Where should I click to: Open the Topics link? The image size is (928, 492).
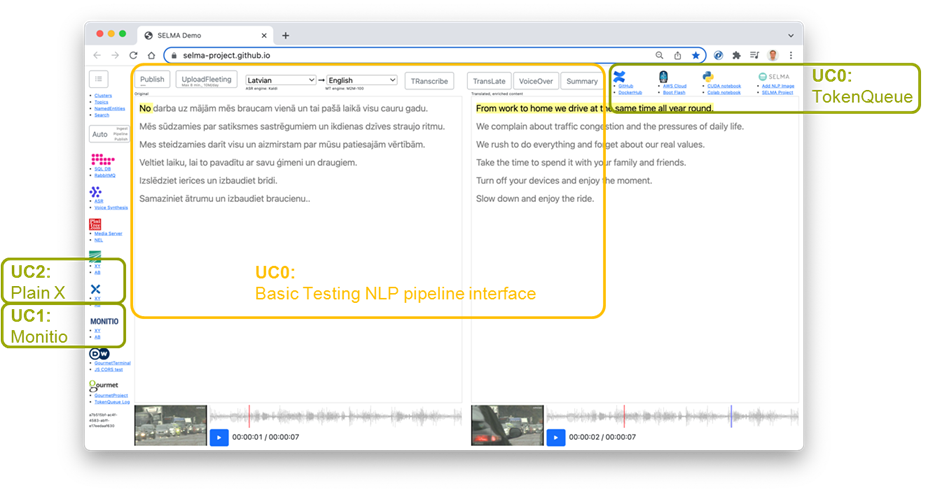pyautogui.click(x=101, y=102)
